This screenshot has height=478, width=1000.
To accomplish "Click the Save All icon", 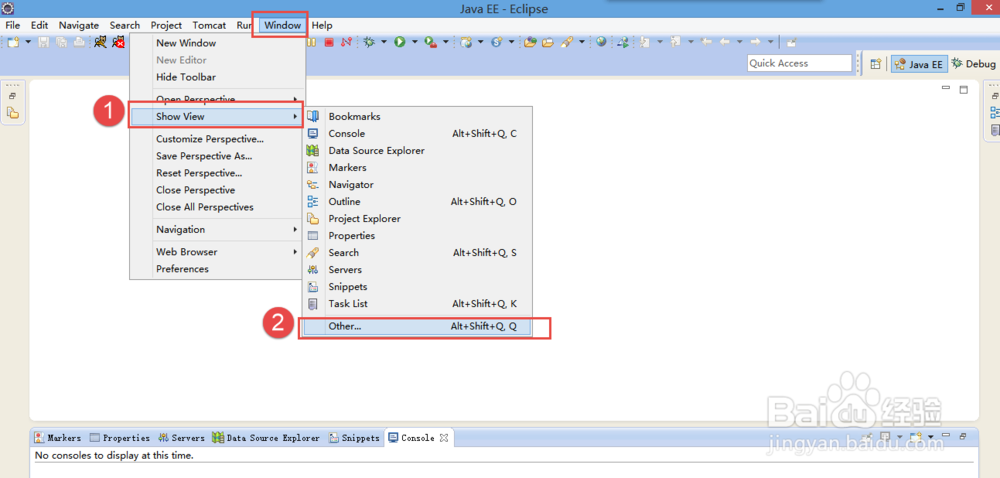I will coord(61,42).
